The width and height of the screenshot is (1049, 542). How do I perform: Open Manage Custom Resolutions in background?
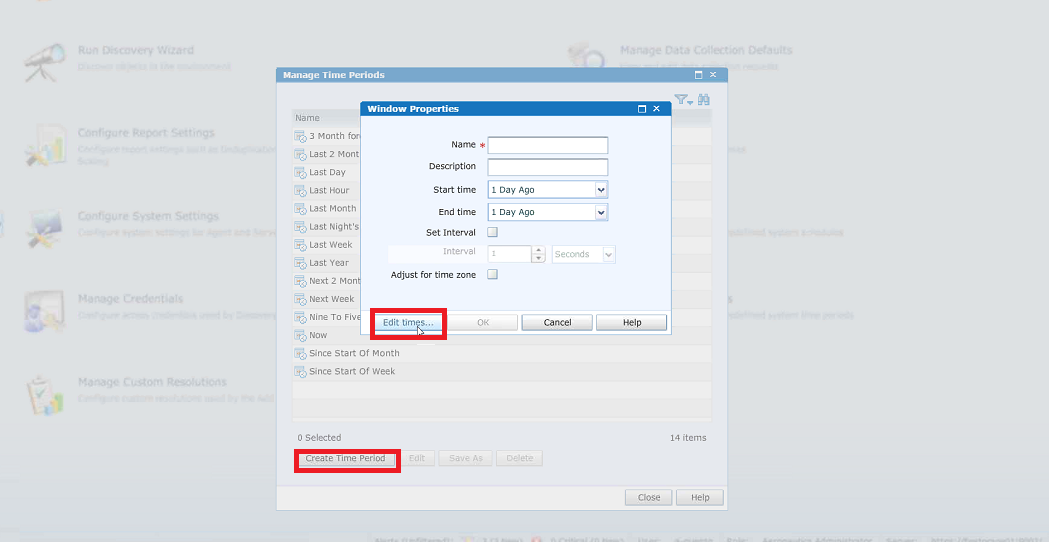coord(152,382)
